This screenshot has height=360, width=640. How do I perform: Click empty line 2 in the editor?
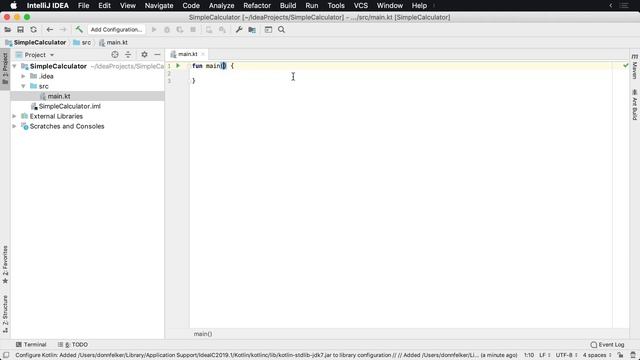(x=400, y=73)
